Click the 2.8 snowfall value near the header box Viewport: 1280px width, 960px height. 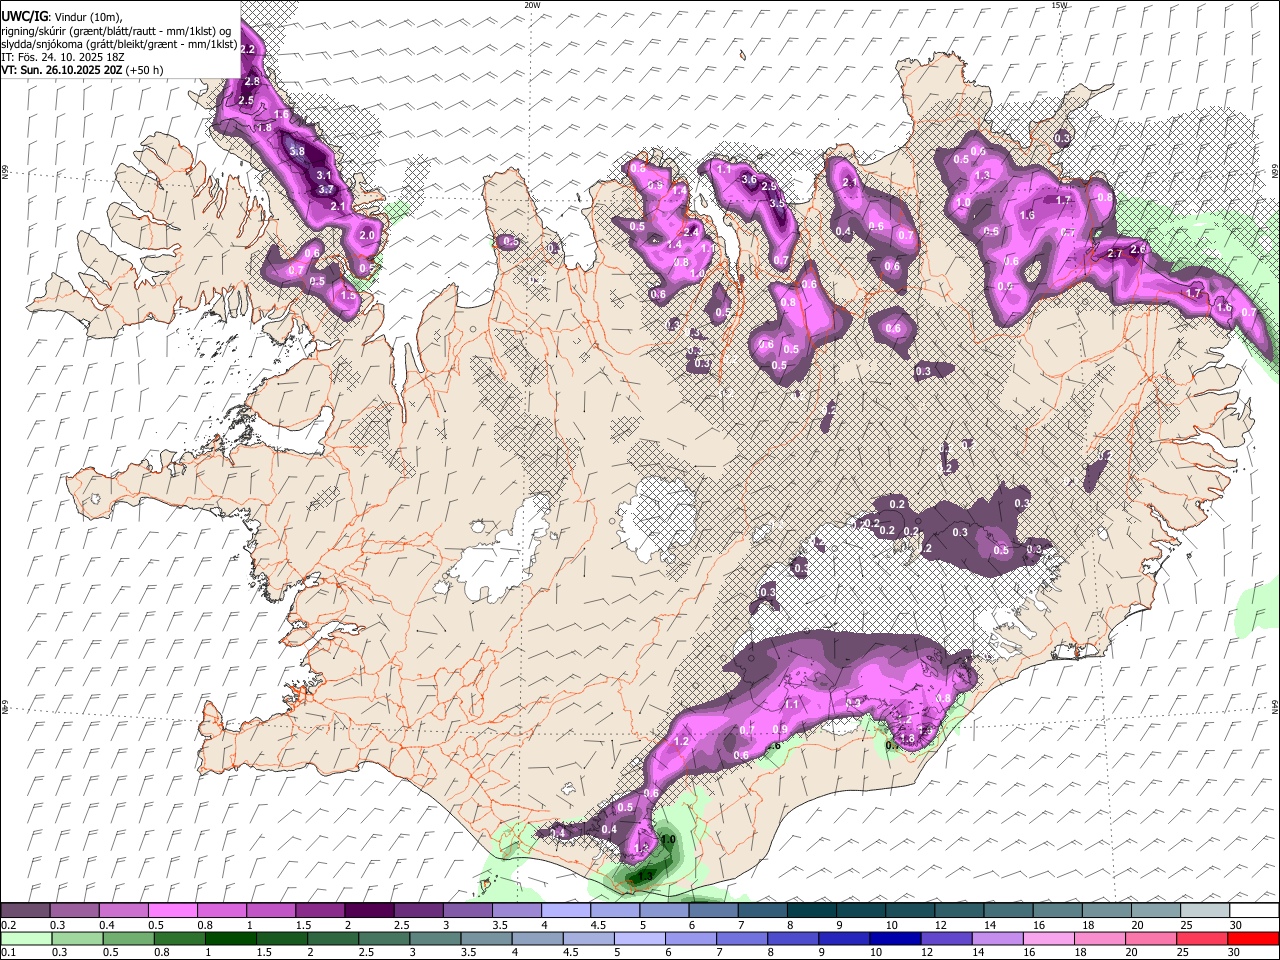pos(252,81)
